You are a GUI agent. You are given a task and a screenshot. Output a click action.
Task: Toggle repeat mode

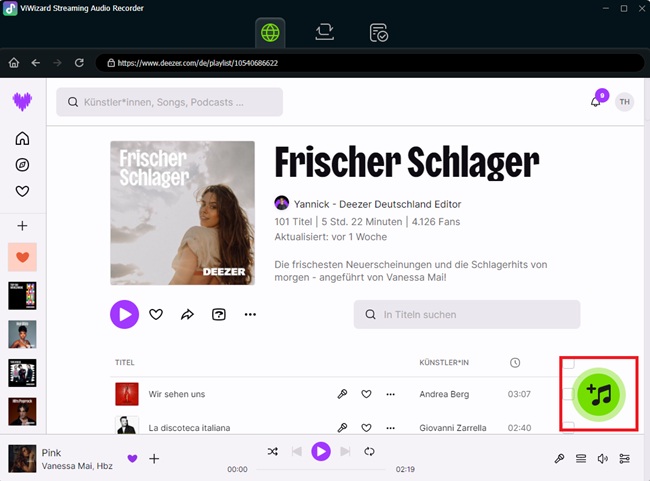tap(369, 452)
